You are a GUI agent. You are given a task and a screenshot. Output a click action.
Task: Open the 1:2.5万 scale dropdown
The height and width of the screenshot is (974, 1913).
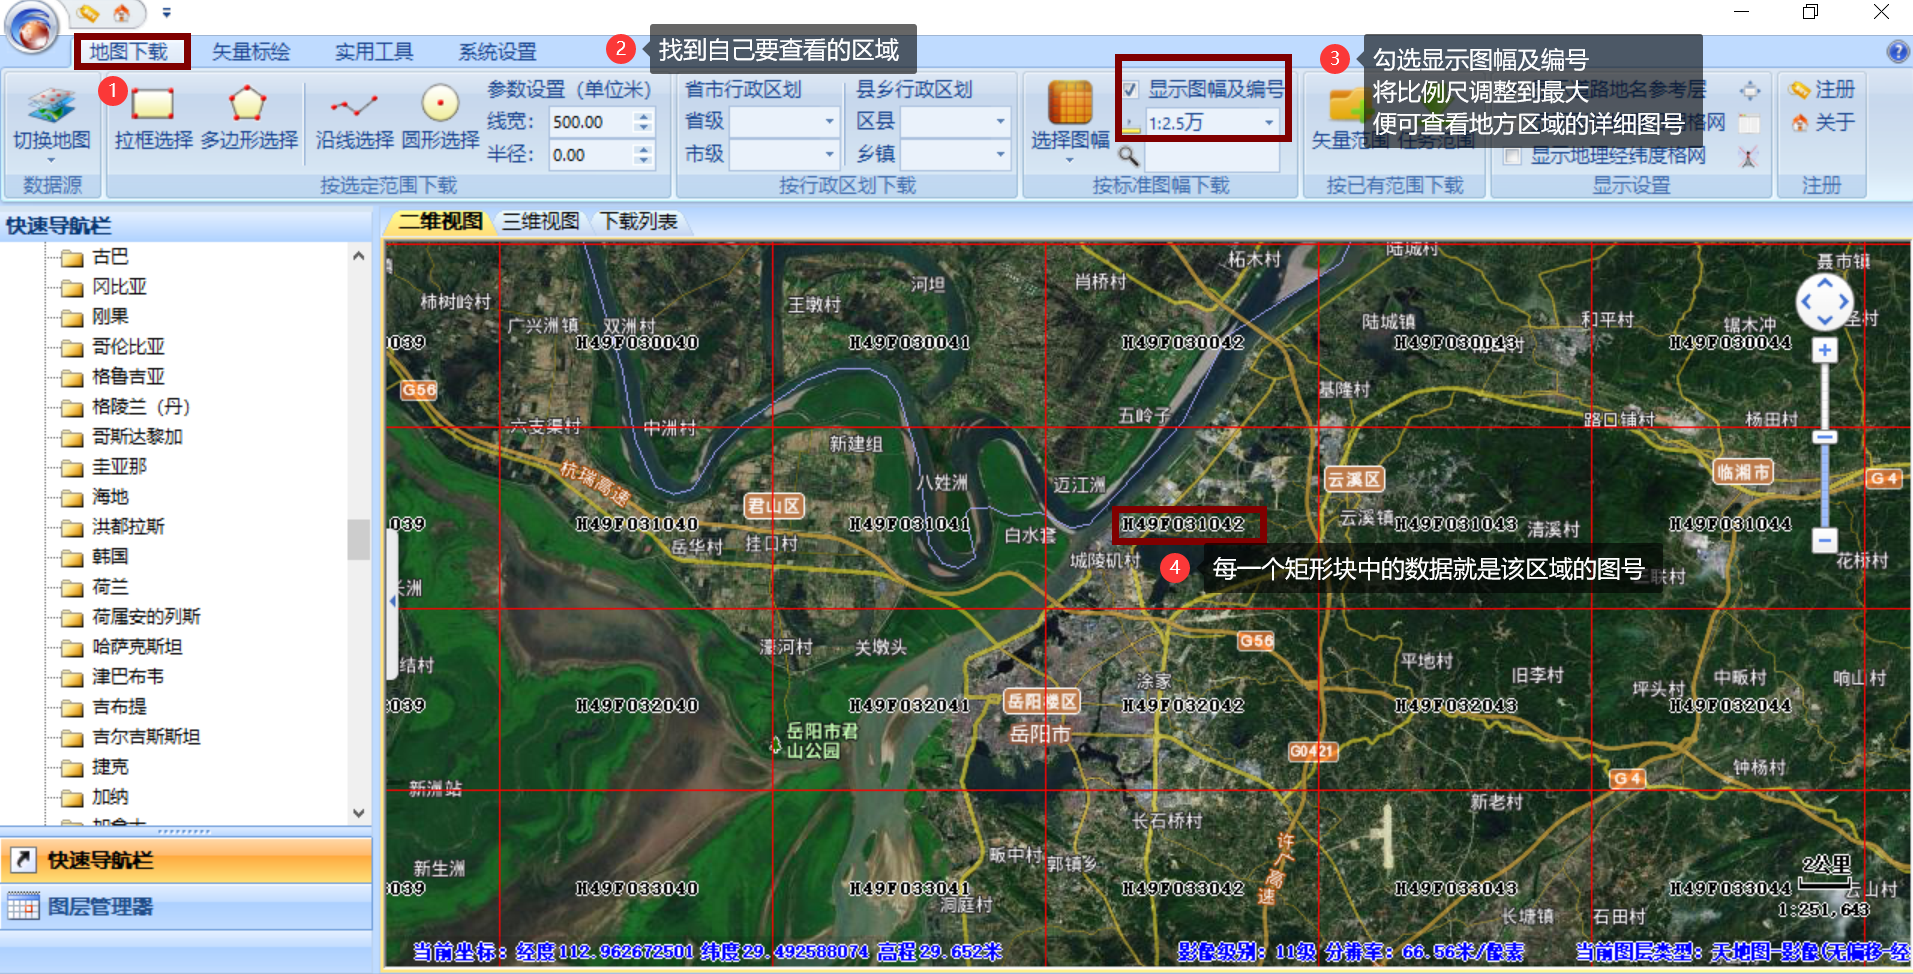1269,123
